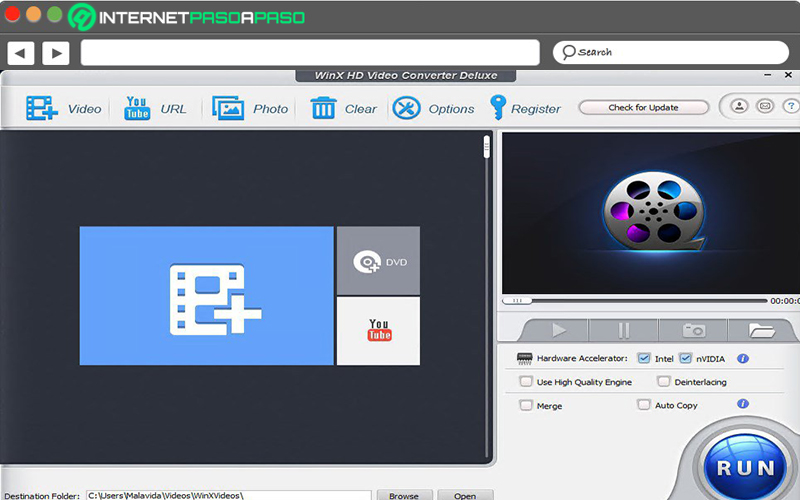The width and height of the screenshot is (800, 500).
Task: Close the WinX converter window
Action: 788,75
